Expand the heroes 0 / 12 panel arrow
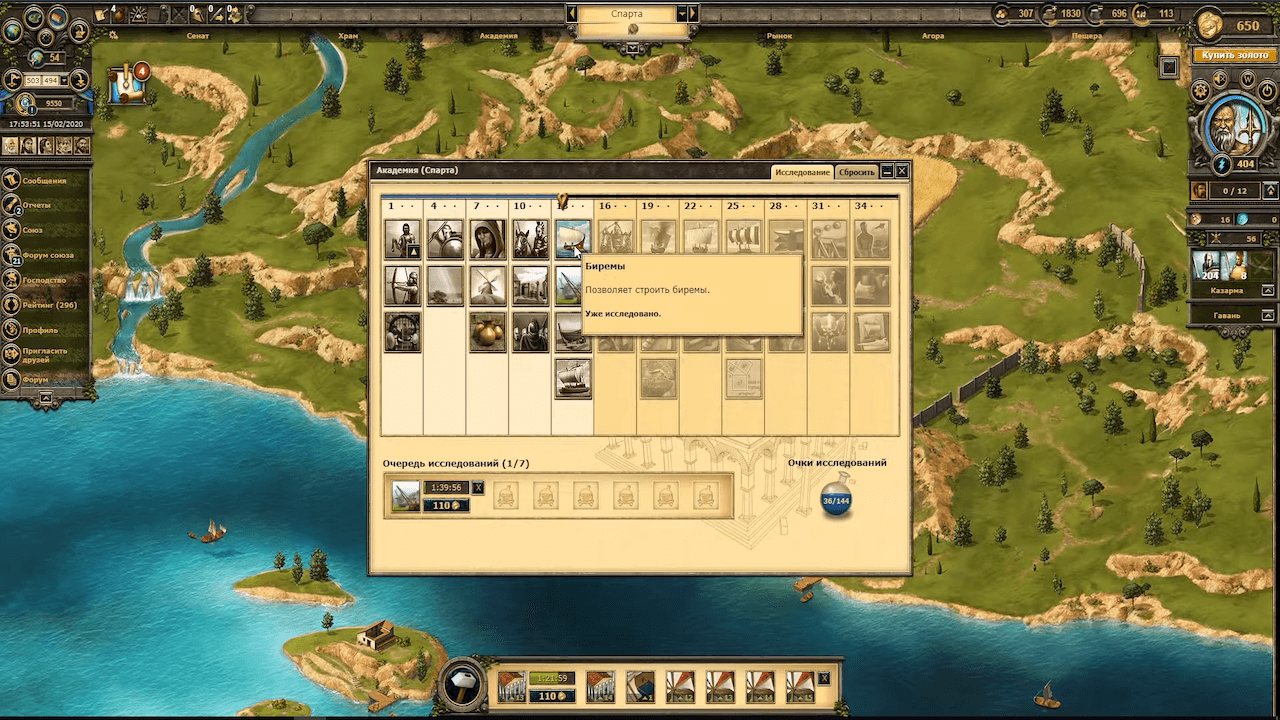1280x720 pixels. click(1269, 190)
